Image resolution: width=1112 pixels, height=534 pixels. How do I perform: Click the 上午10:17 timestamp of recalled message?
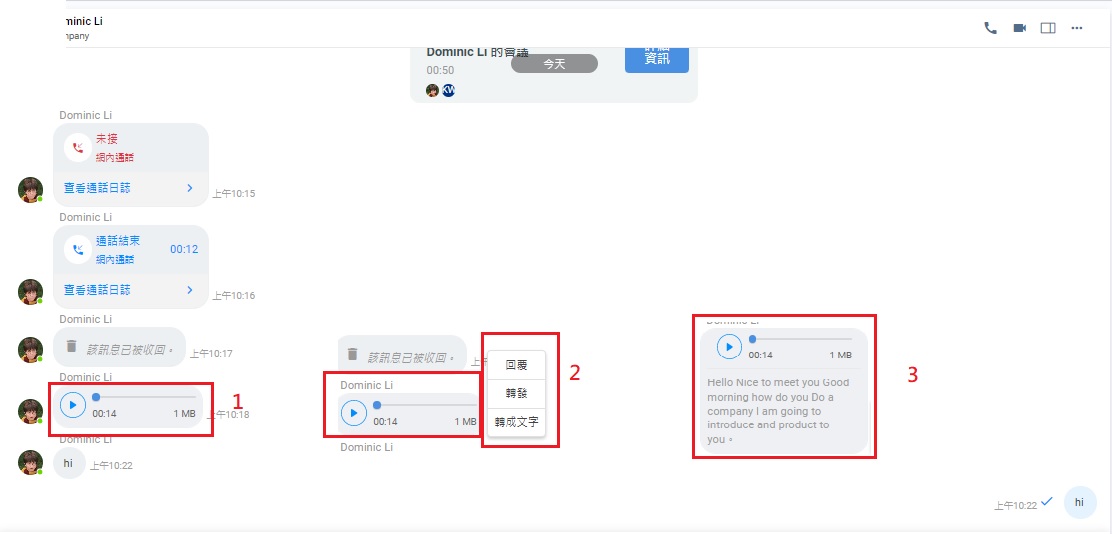click(211, 353)
